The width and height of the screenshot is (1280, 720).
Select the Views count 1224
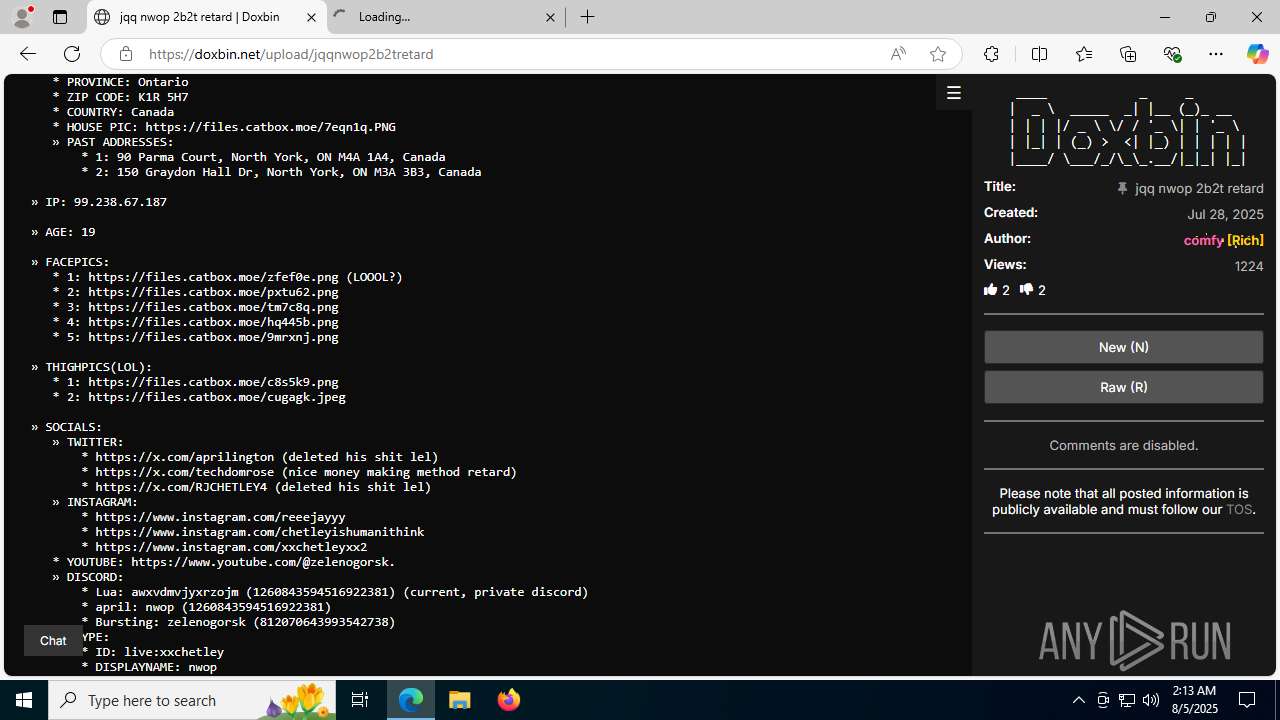tap(1249, 266)
